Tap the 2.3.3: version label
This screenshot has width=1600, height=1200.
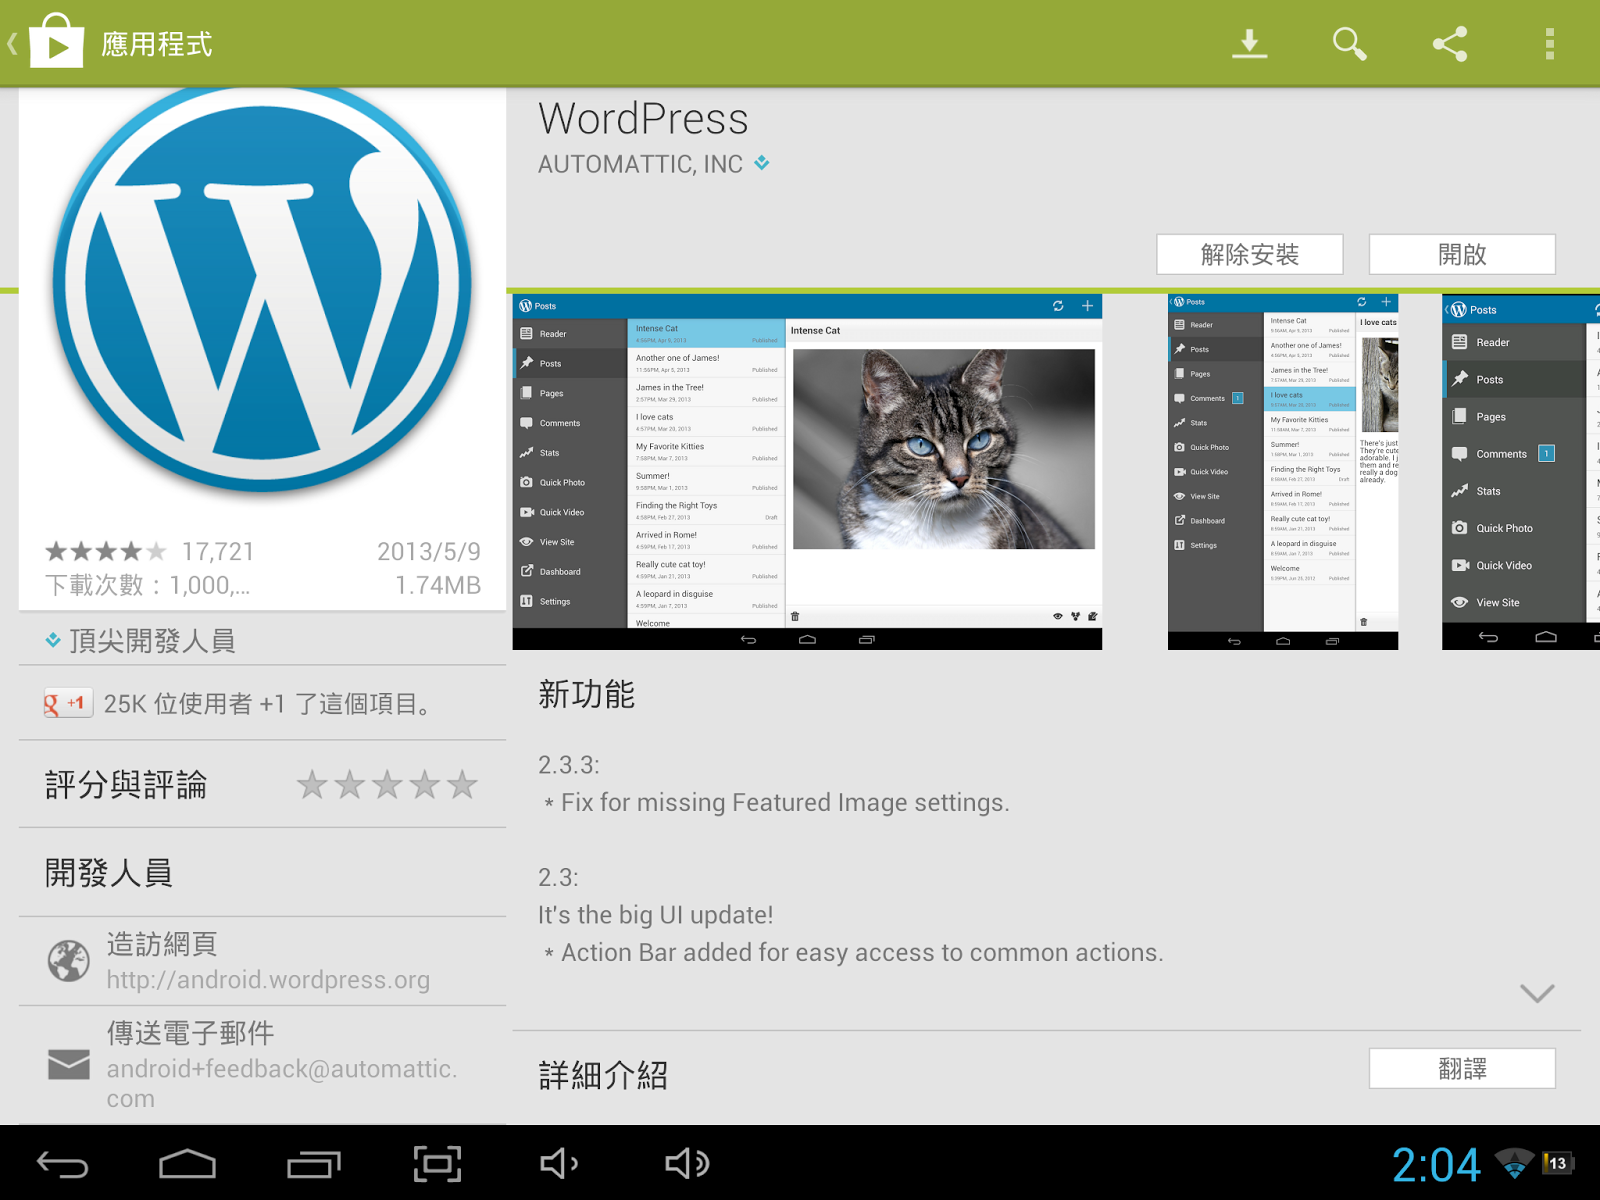pyautogui.click(x=569, y=765)
